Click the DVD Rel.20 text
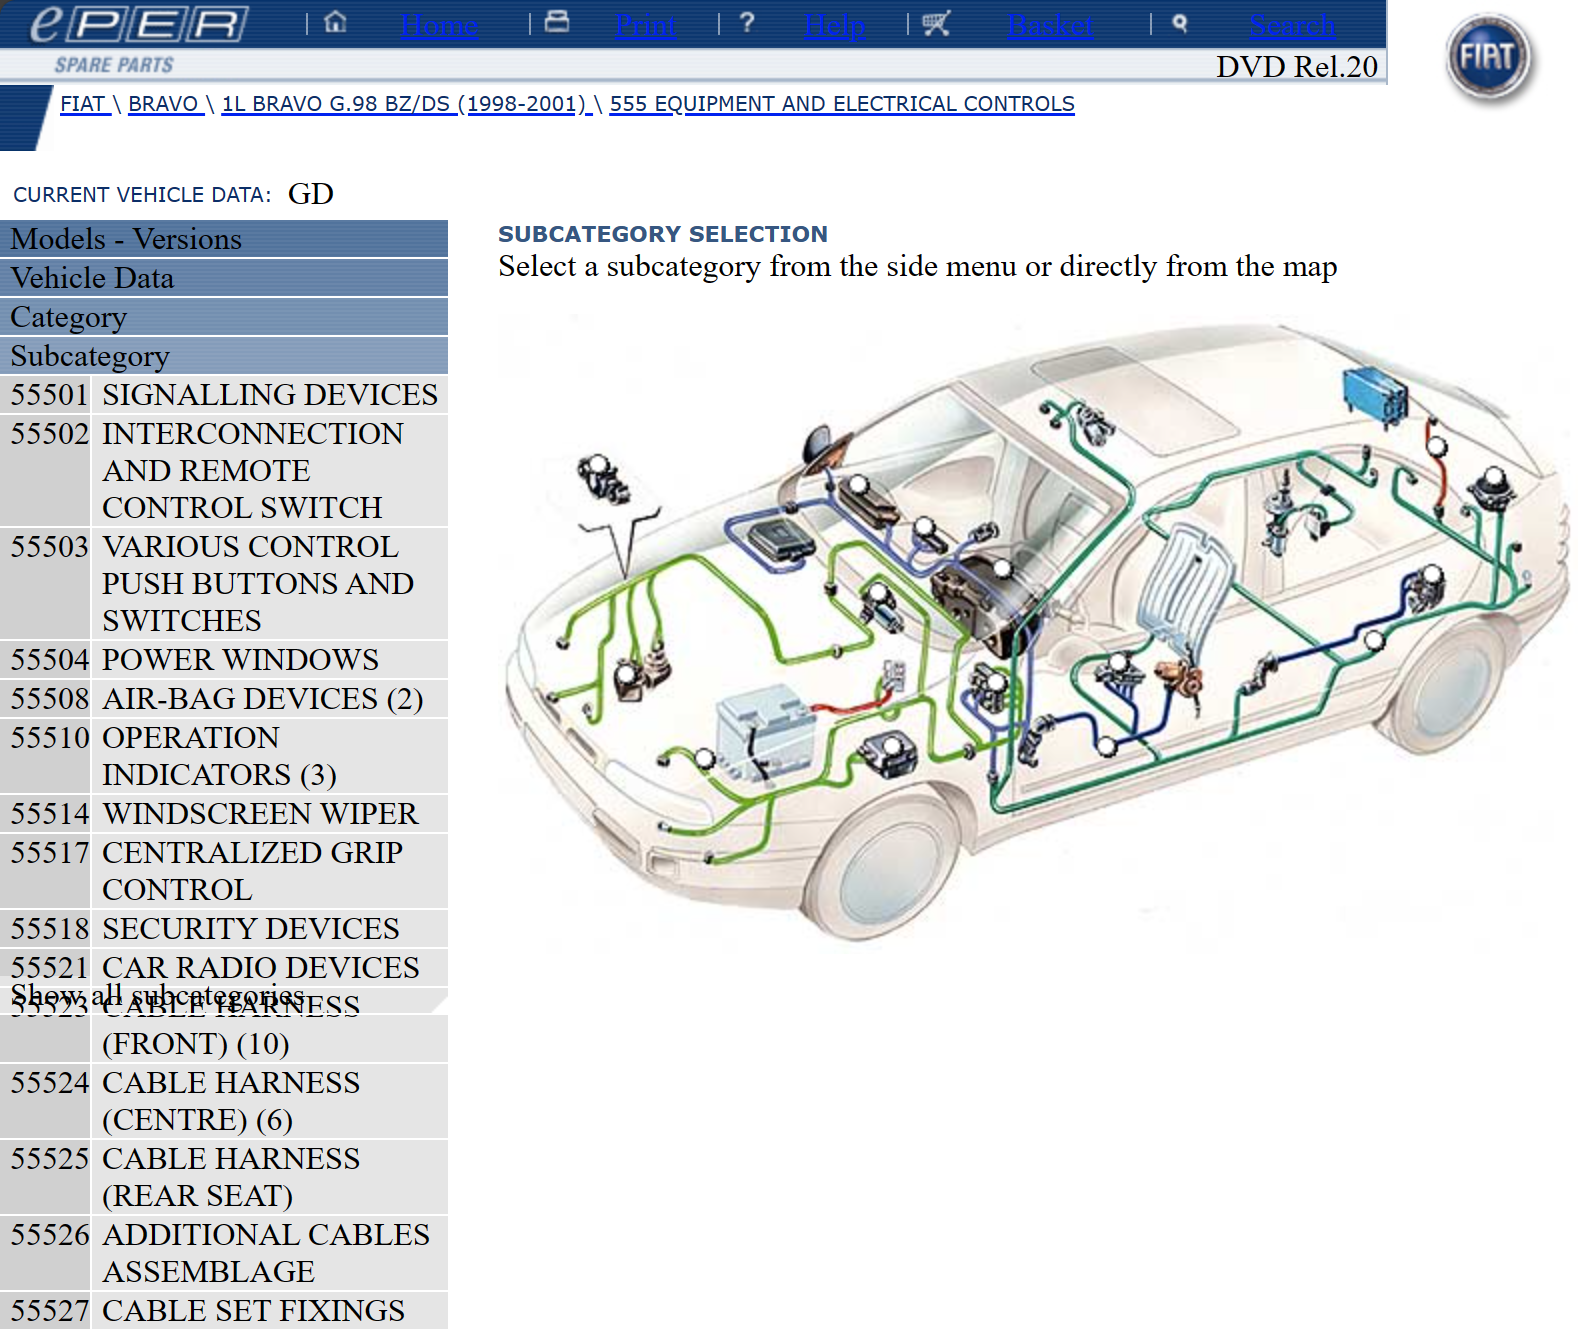 coord(1297,66)
